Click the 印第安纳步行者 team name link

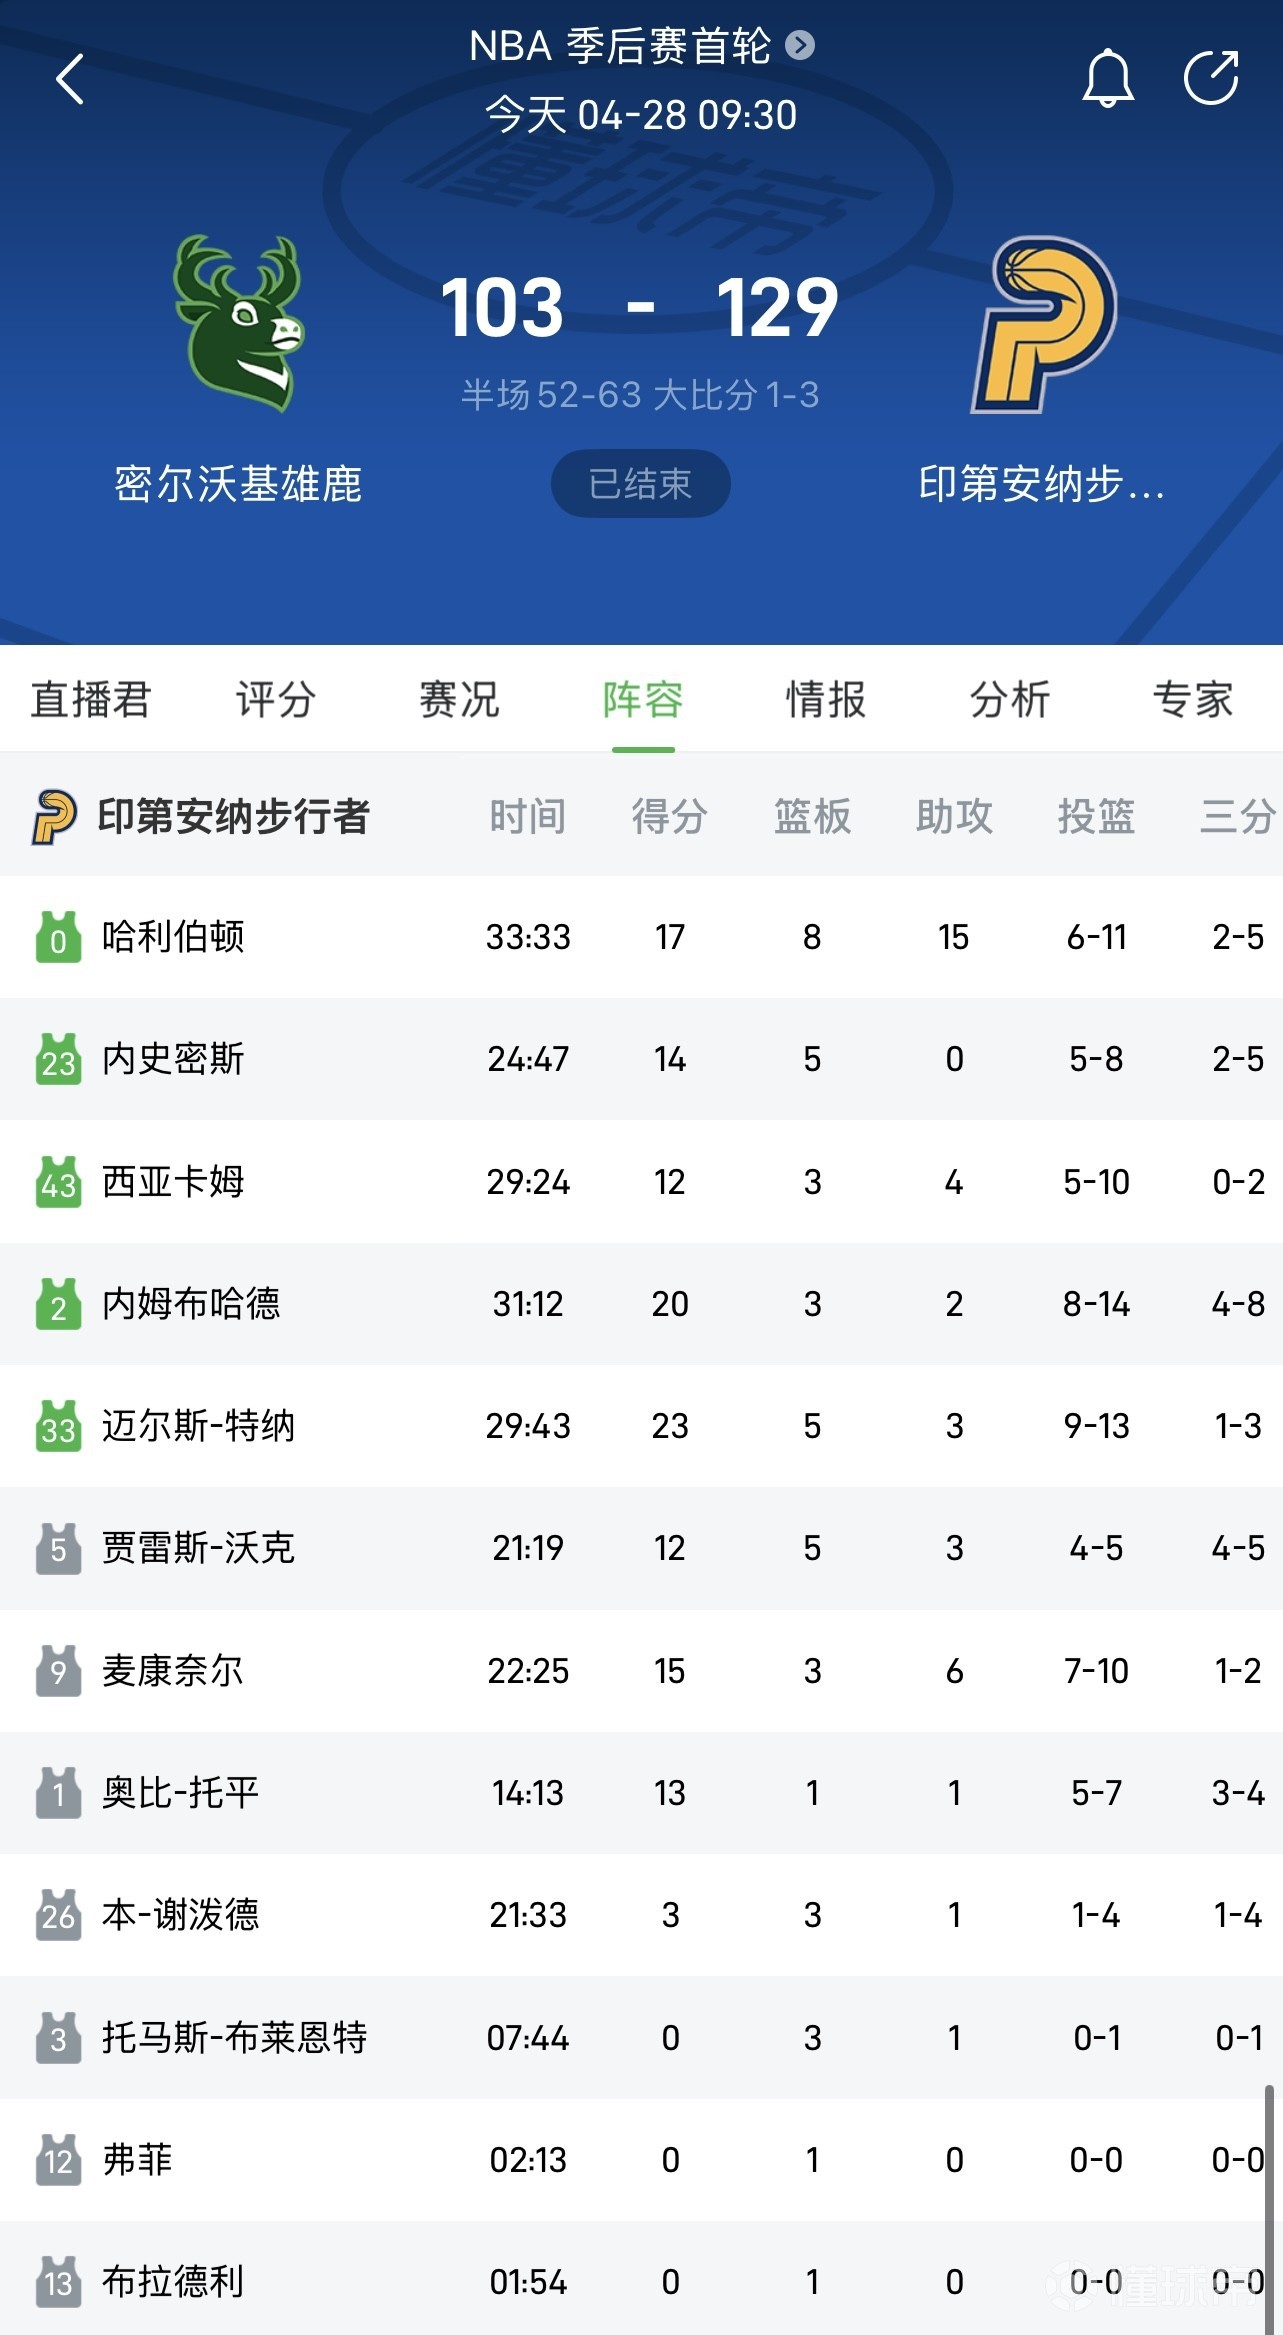pos(234,816)
